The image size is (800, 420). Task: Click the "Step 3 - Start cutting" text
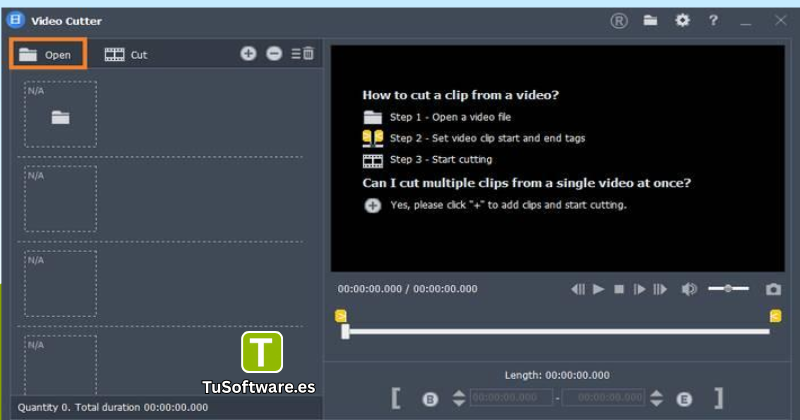pyautogui.click(x=441, y=159)
